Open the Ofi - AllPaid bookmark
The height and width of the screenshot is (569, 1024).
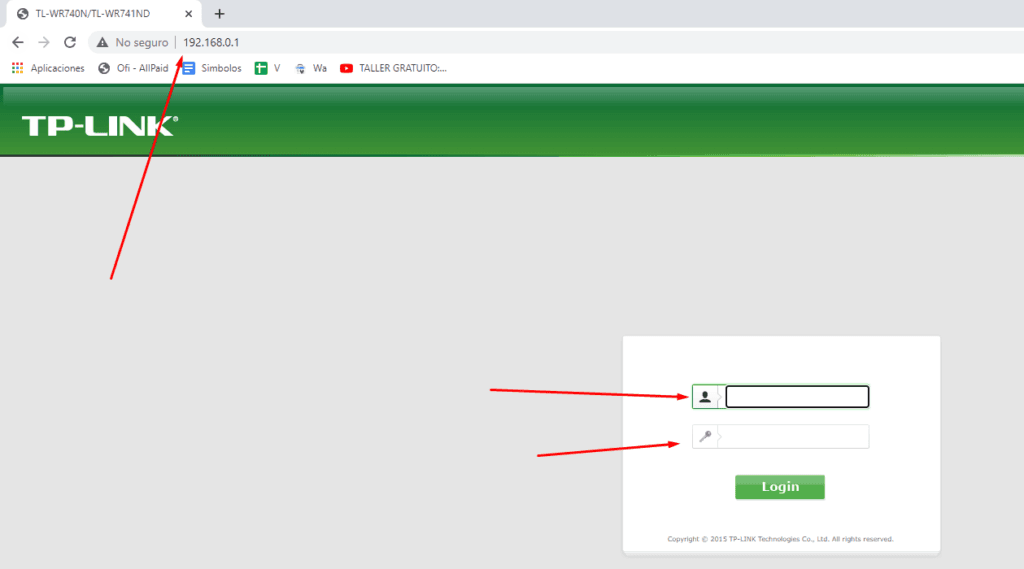[133, 68]
